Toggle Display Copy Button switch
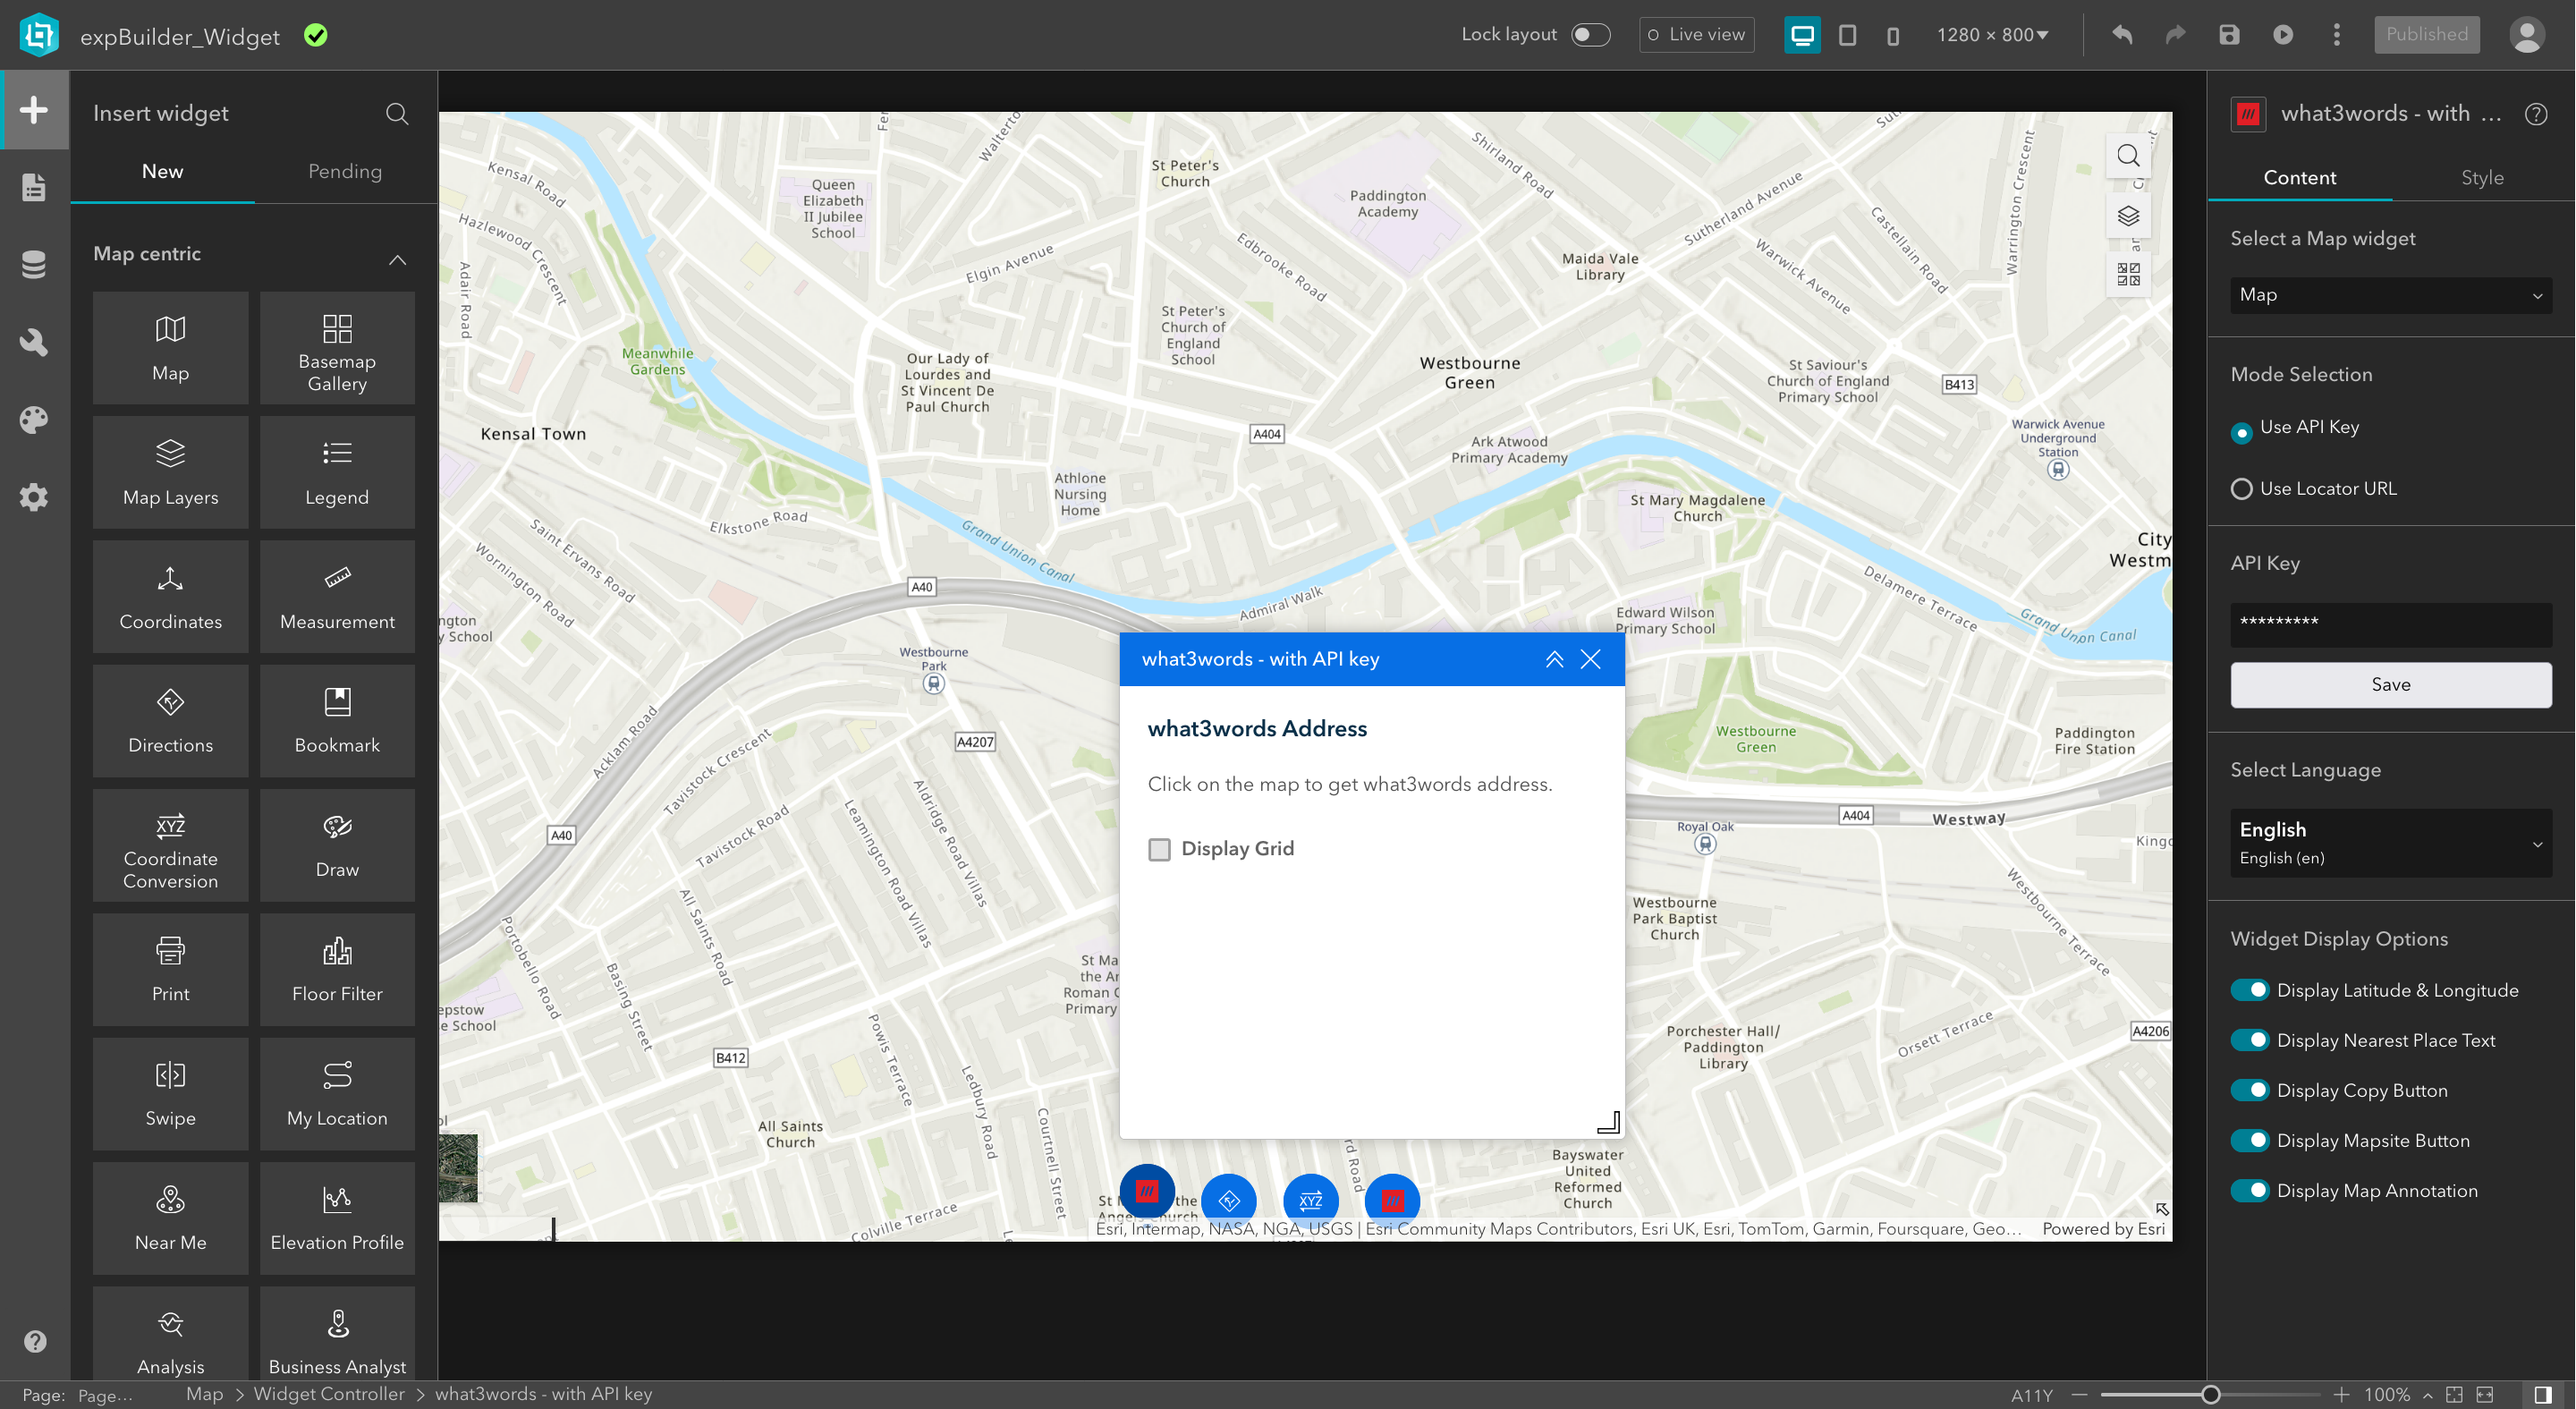The height and width of the screenshot is (1409, 2576). tap(2250, 1090)
